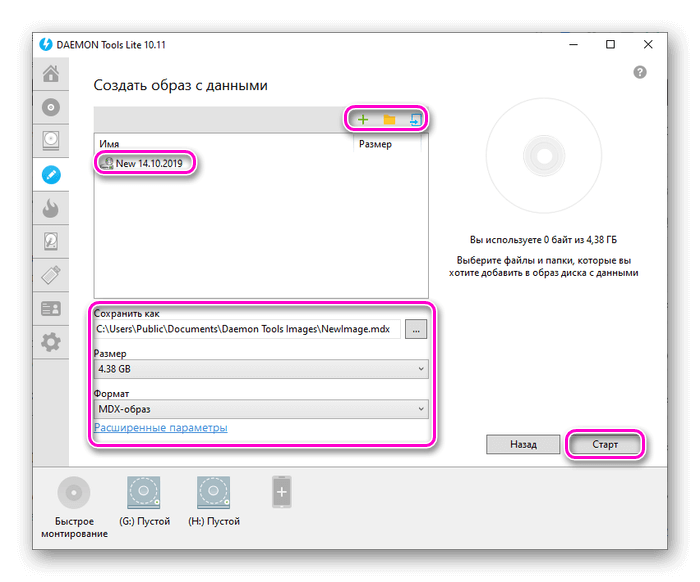This screenshot has height=582, width=700.
Task: Select the (G:) Пустой virtual drive
Action: pyautogui.click(x=144, y=501)
